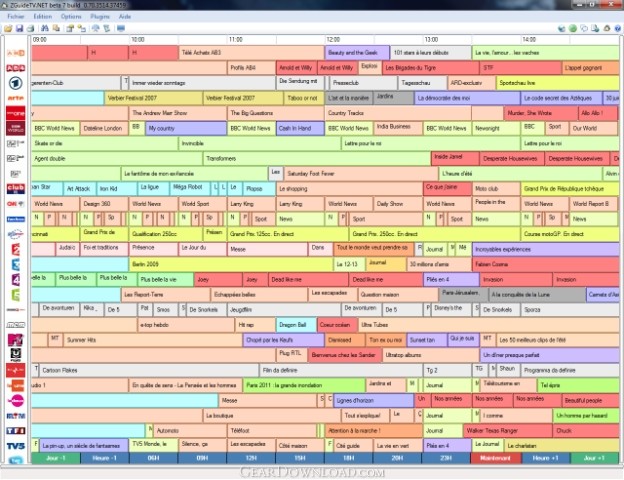Image resolution: width=624 pixels, height=480 pixels.
Task: Select the France 4 channel logo
Action: pos(16,280)
